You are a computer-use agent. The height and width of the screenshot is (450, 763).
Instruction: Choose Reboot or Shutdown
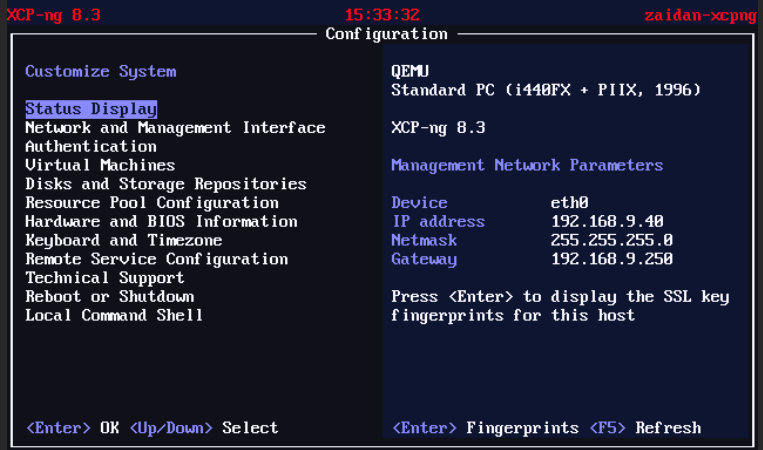109,297
